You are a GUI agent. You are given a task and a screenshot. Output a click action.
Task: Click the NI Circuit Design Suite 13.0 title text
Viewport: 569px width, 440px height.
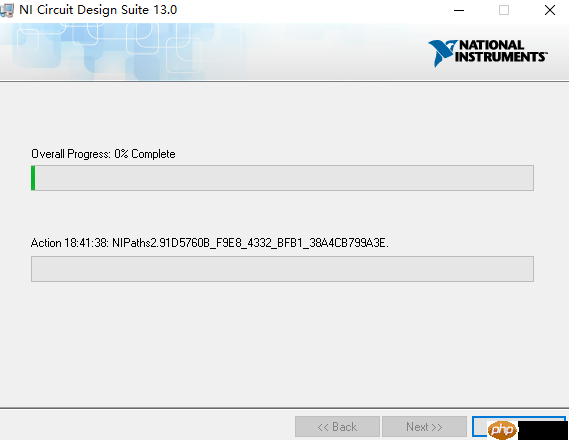pos(98,10)
